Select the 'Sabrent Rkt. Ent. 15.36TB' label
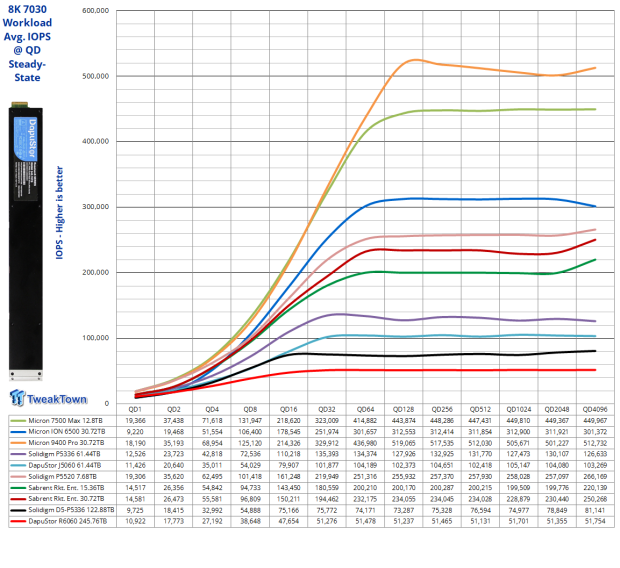Viewport: 620px width, 568px height. (x=66, y=488)
